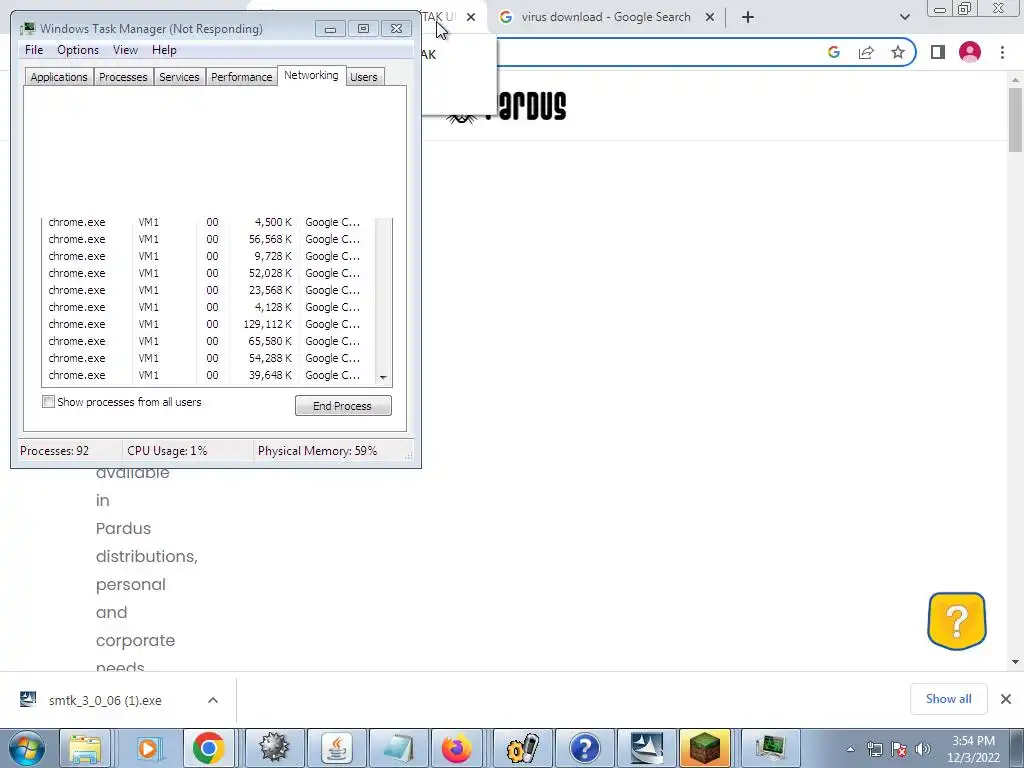Open a new Chrome tab
This screenshot has width=1024, height=768.
[748, 17]
